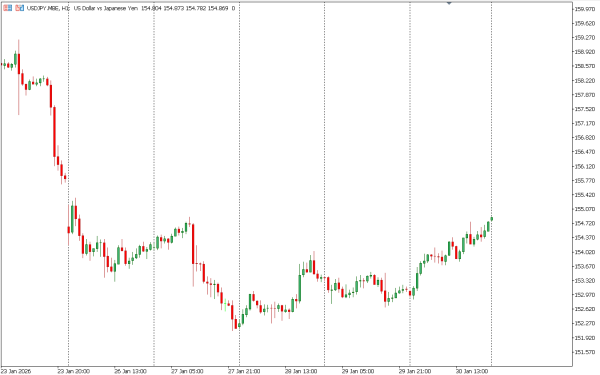Select the 27 Jan 21:00 time label

pyautogui.click(x=244, y=371)
